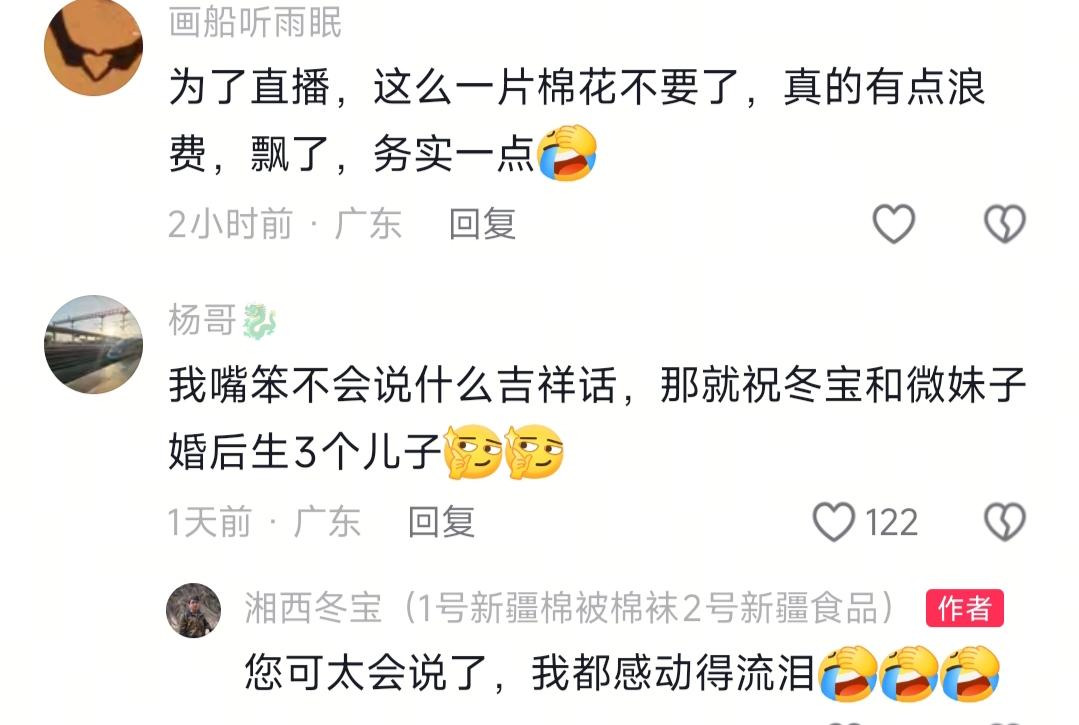Like 杨哥's comment with 122 likes
This screenshot has height=725, width=1079.
[834, 521]
